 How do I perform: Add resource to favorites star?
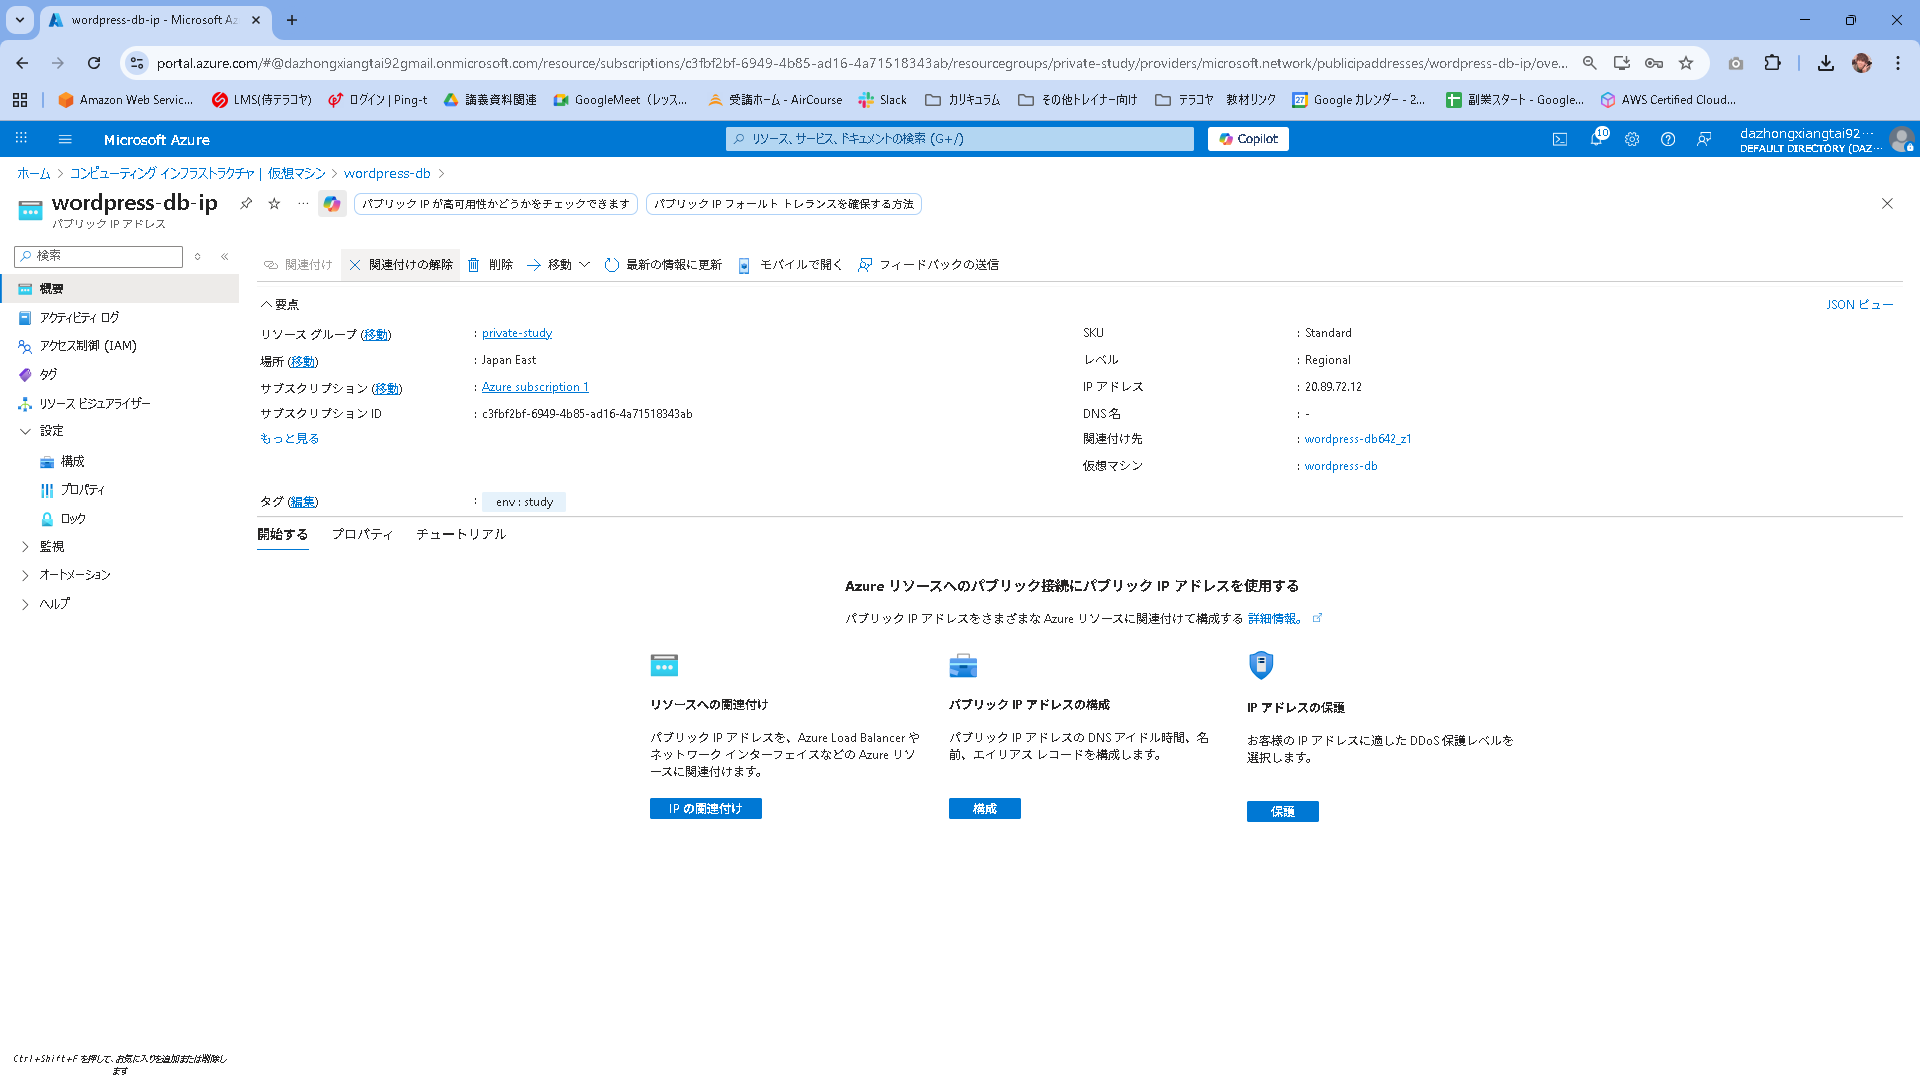tap(274, 203)
